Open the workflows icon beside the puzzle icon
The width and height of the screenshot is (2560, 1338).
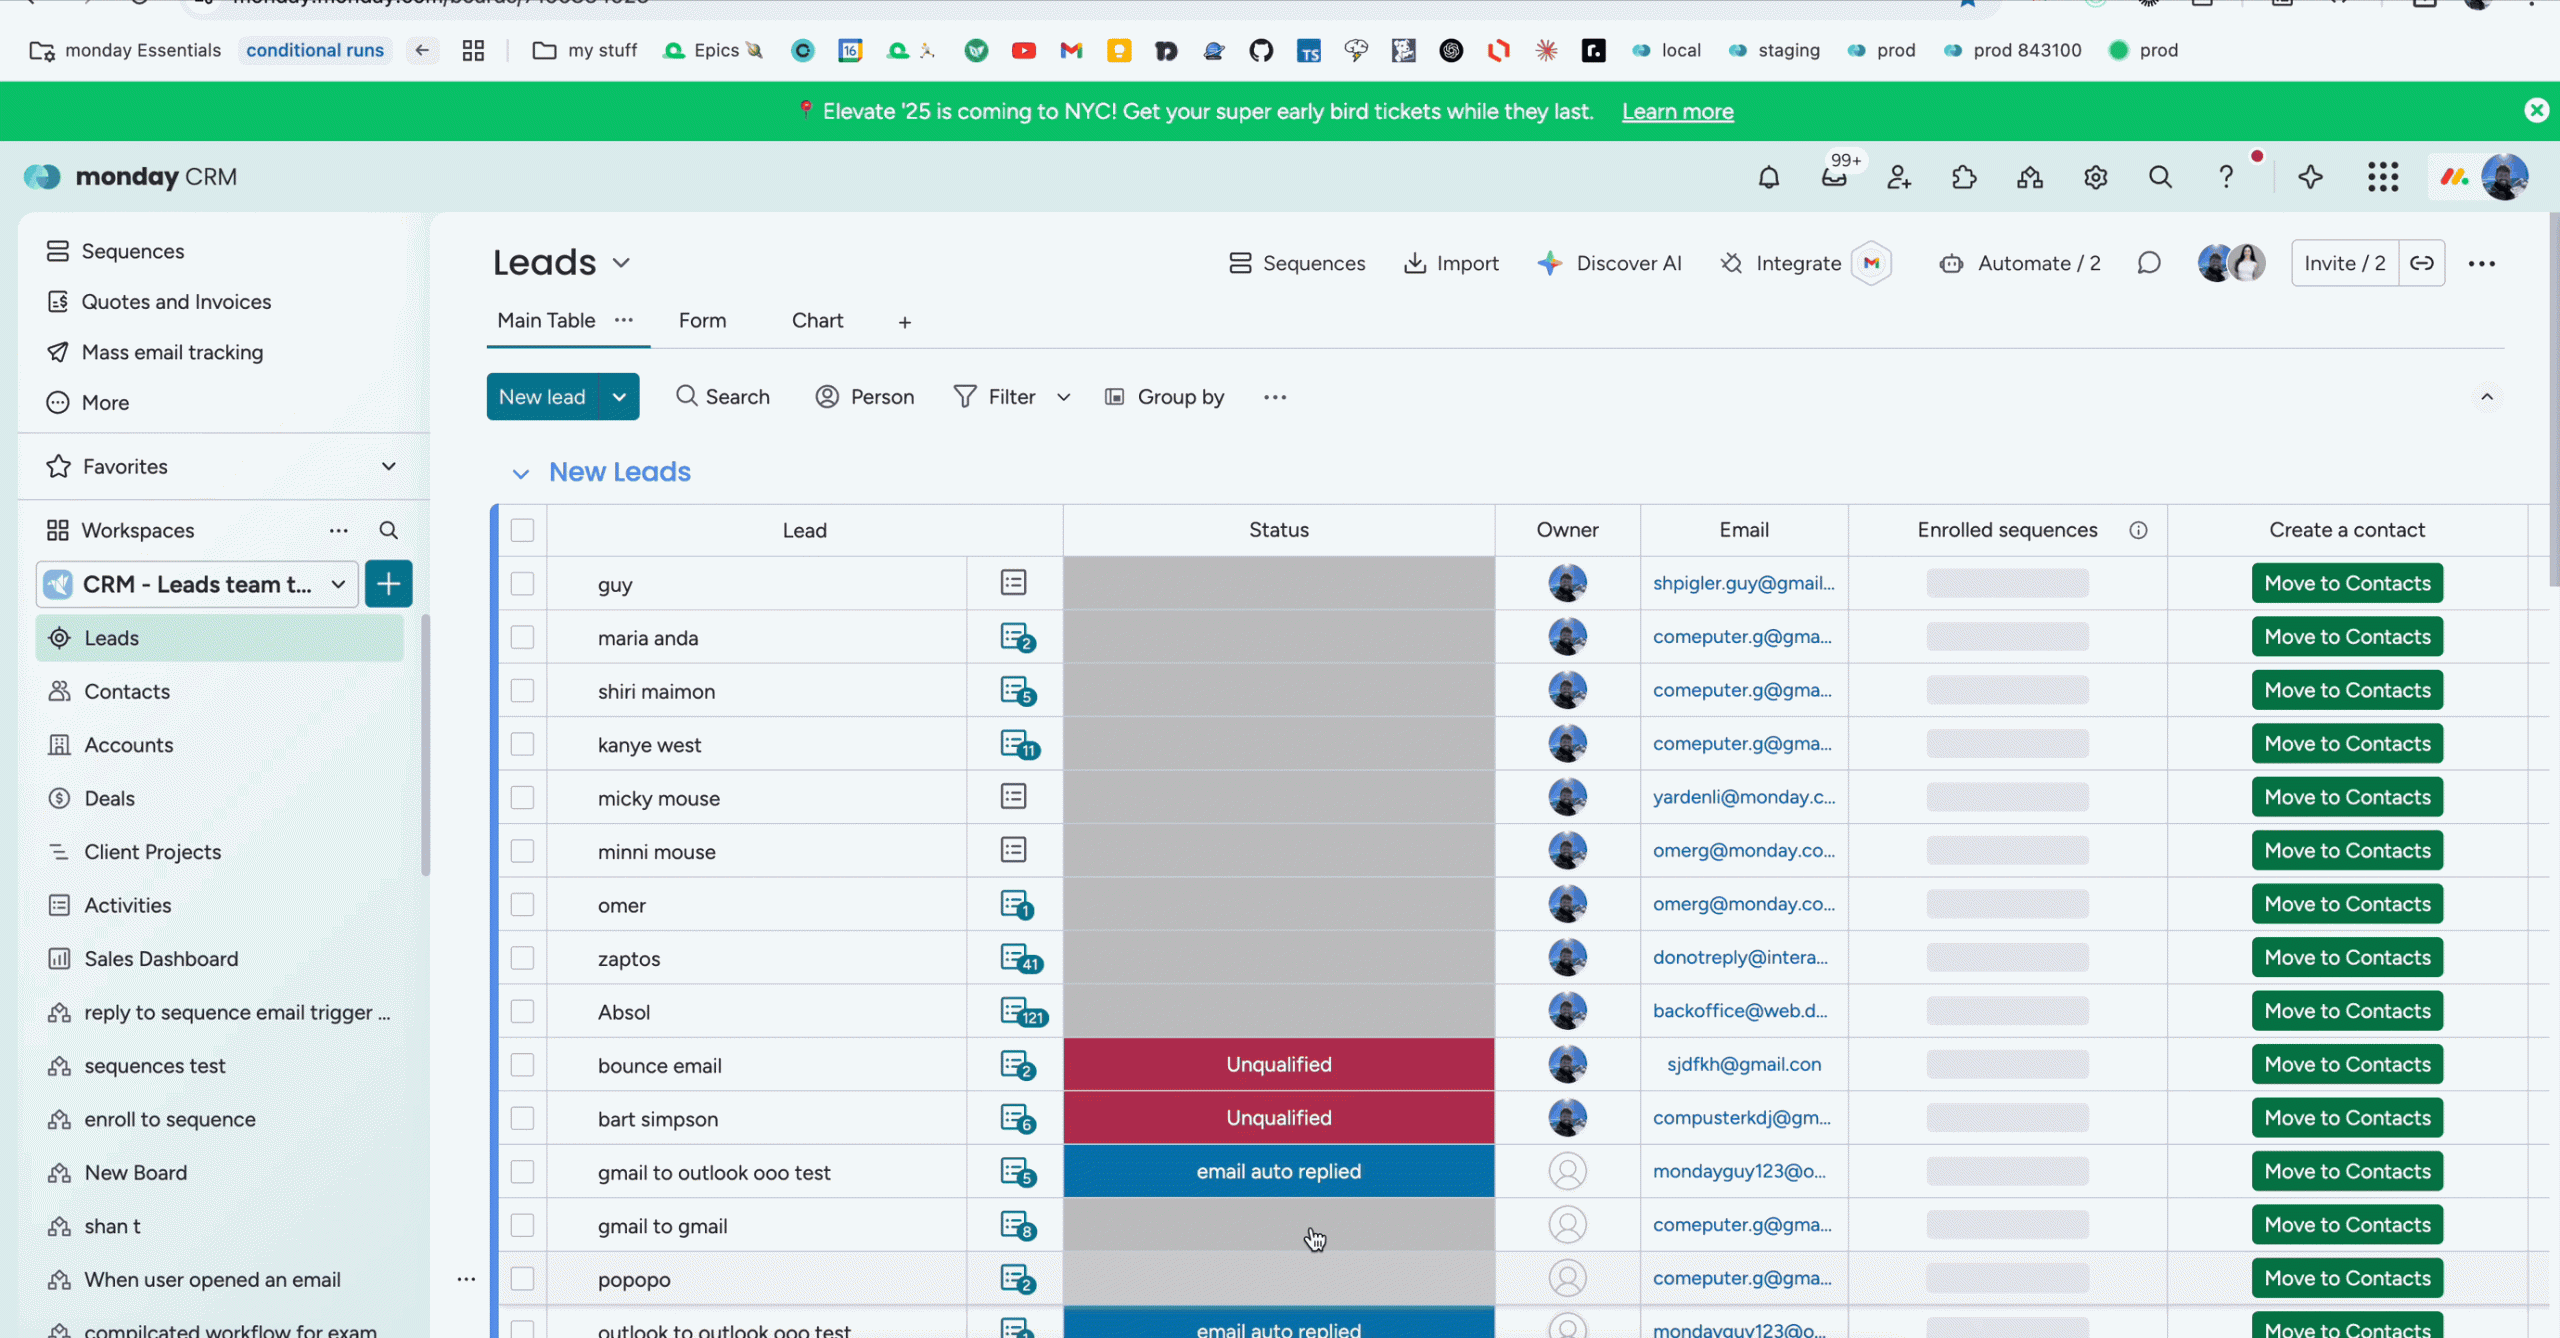2030,177
